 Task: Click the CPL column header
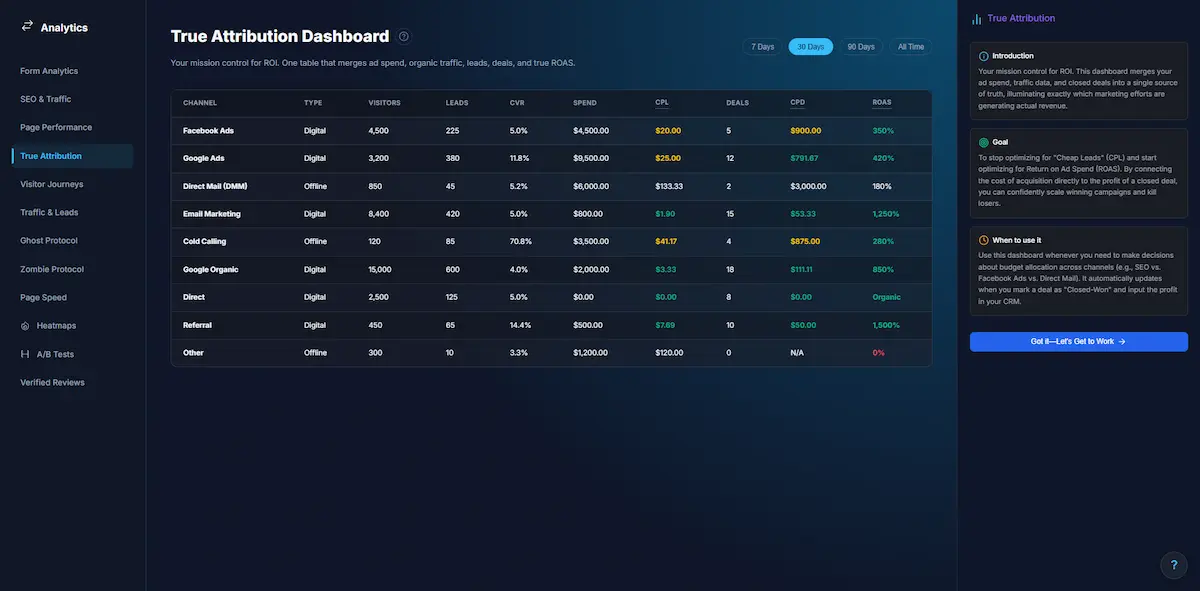tap(662, 102)
